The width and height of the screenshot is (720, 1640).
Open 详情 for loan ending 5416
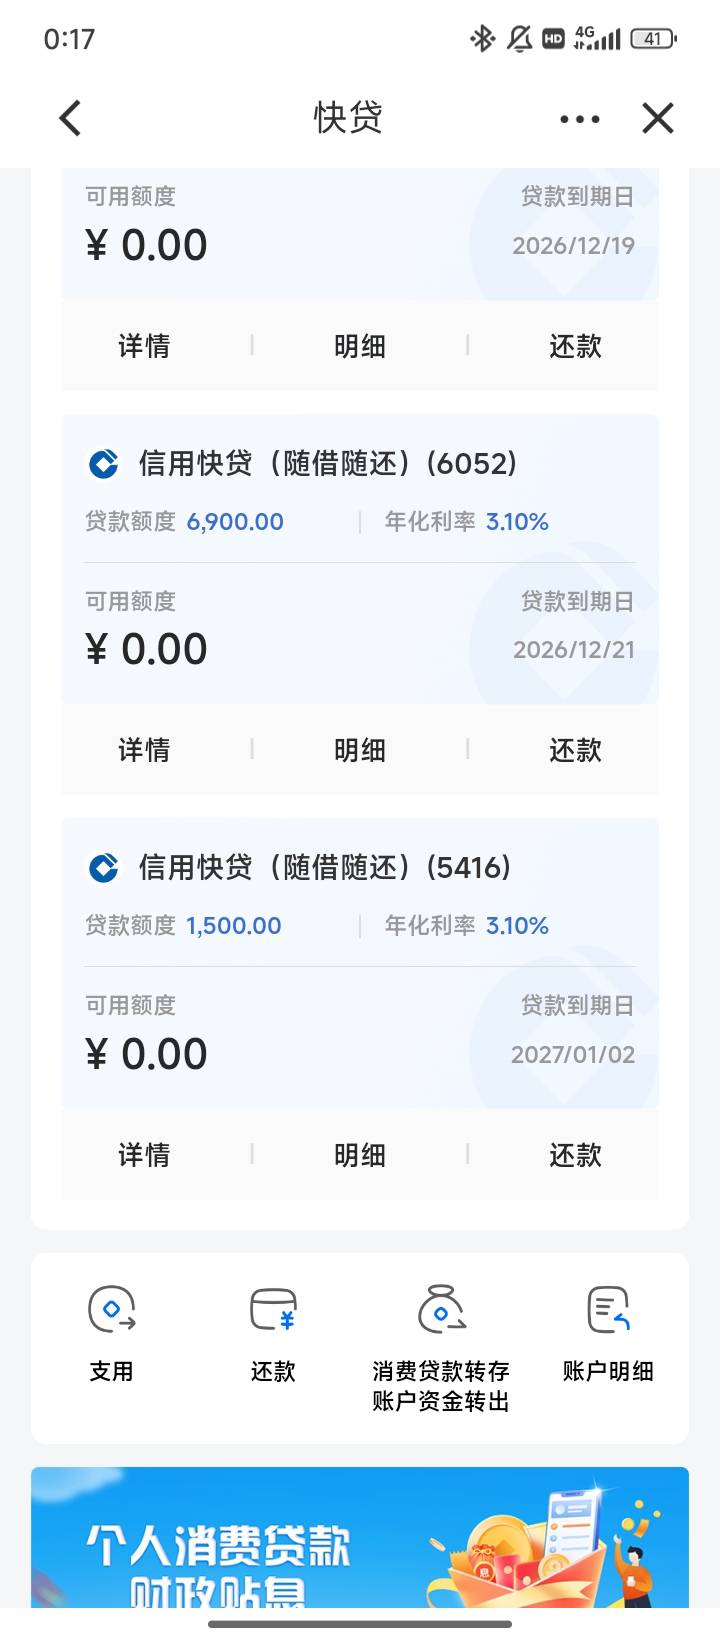[144, 1155]
